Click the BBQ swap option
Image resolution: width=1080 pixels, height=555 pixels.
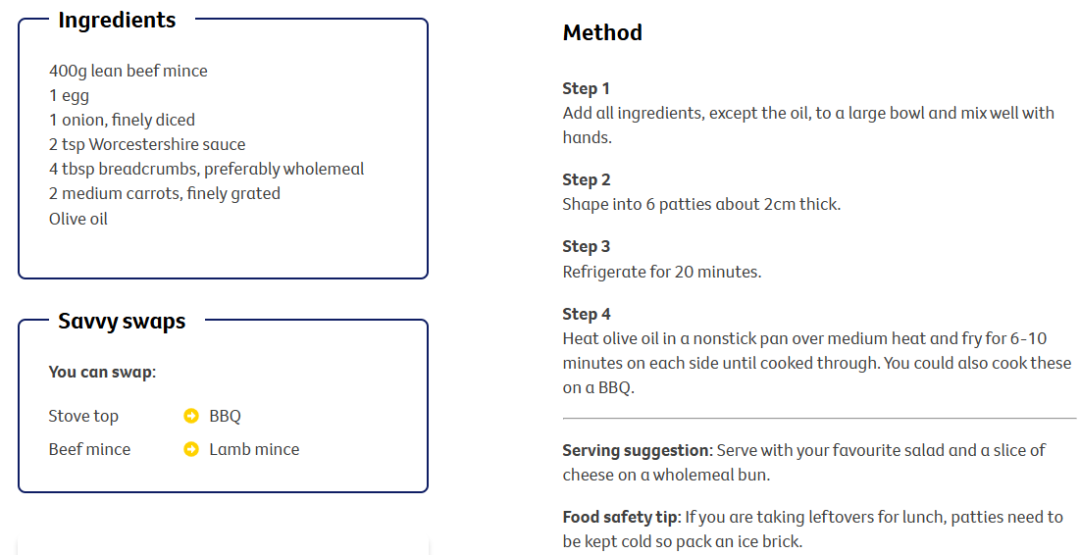pyautogui.click(x=225, y=416)
